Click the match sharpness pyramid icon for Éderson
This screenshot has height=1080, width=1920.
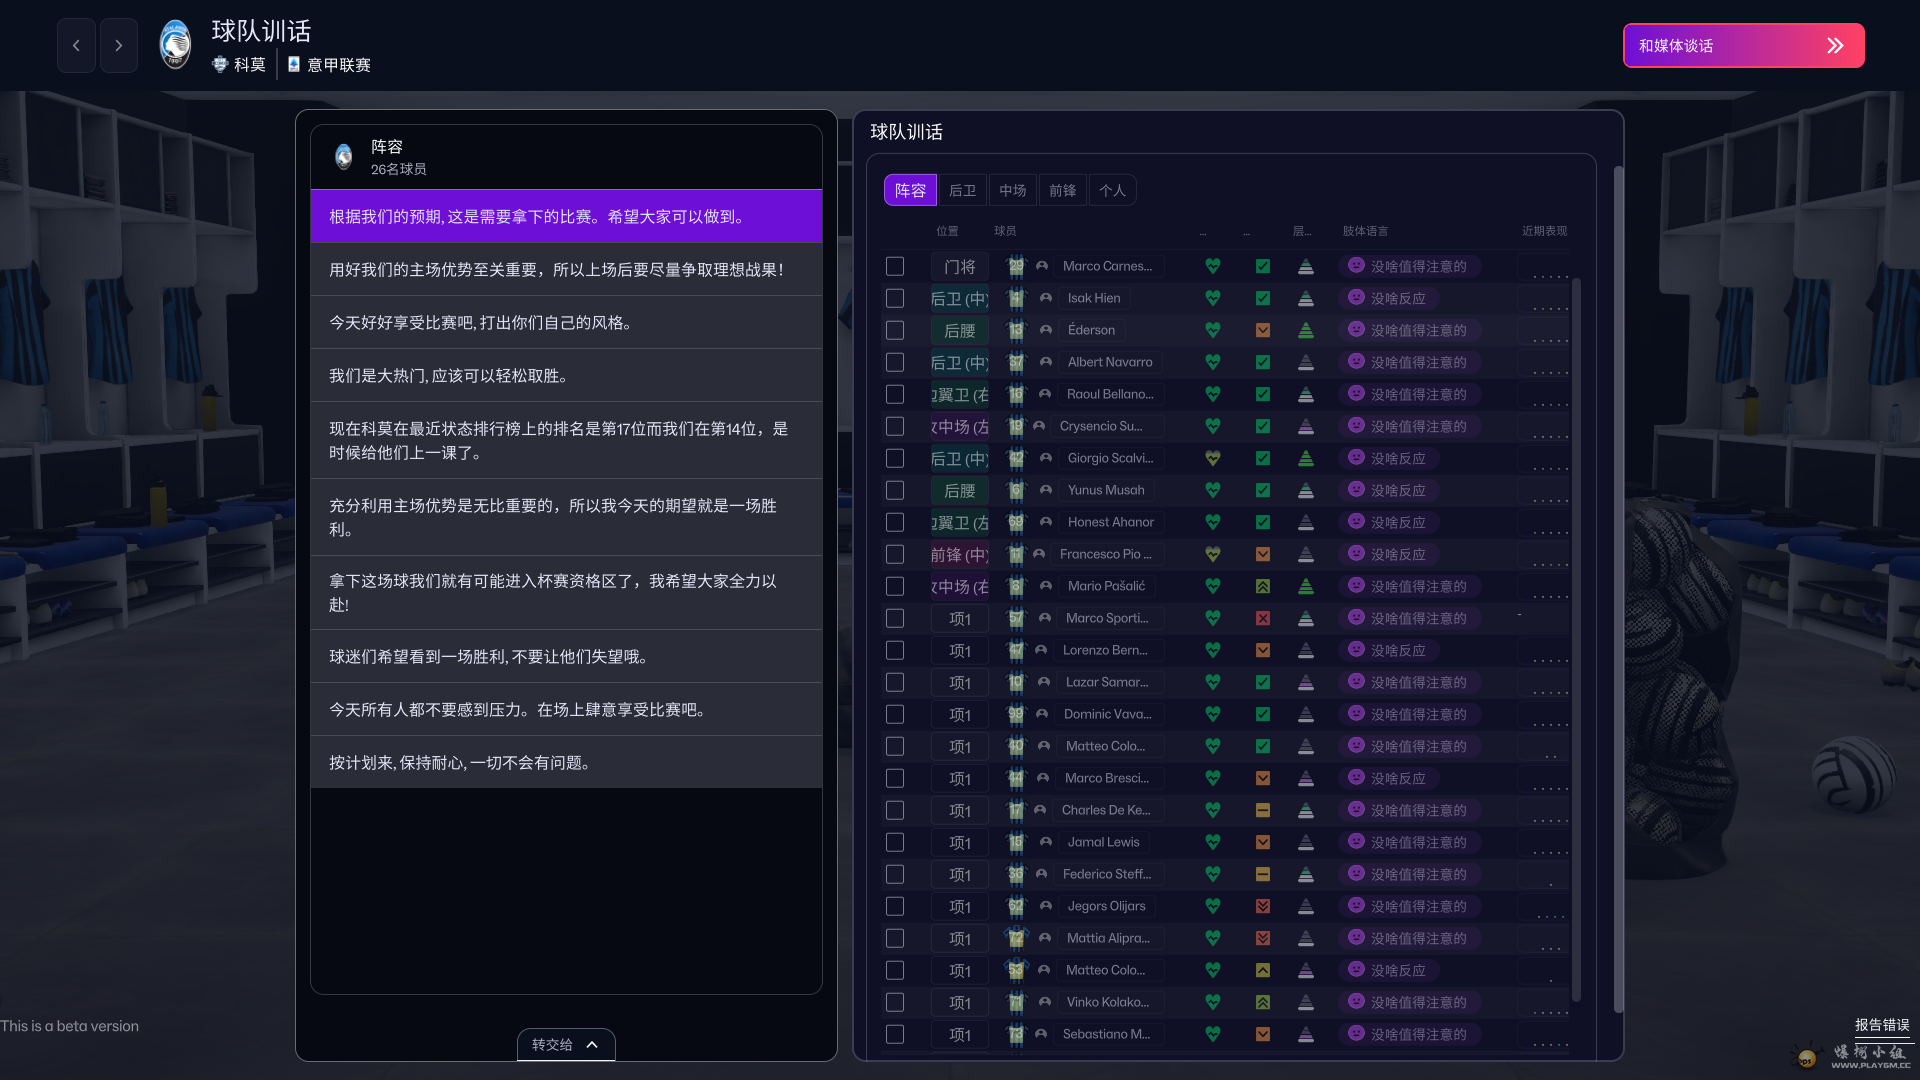(x=1307, y=330)
